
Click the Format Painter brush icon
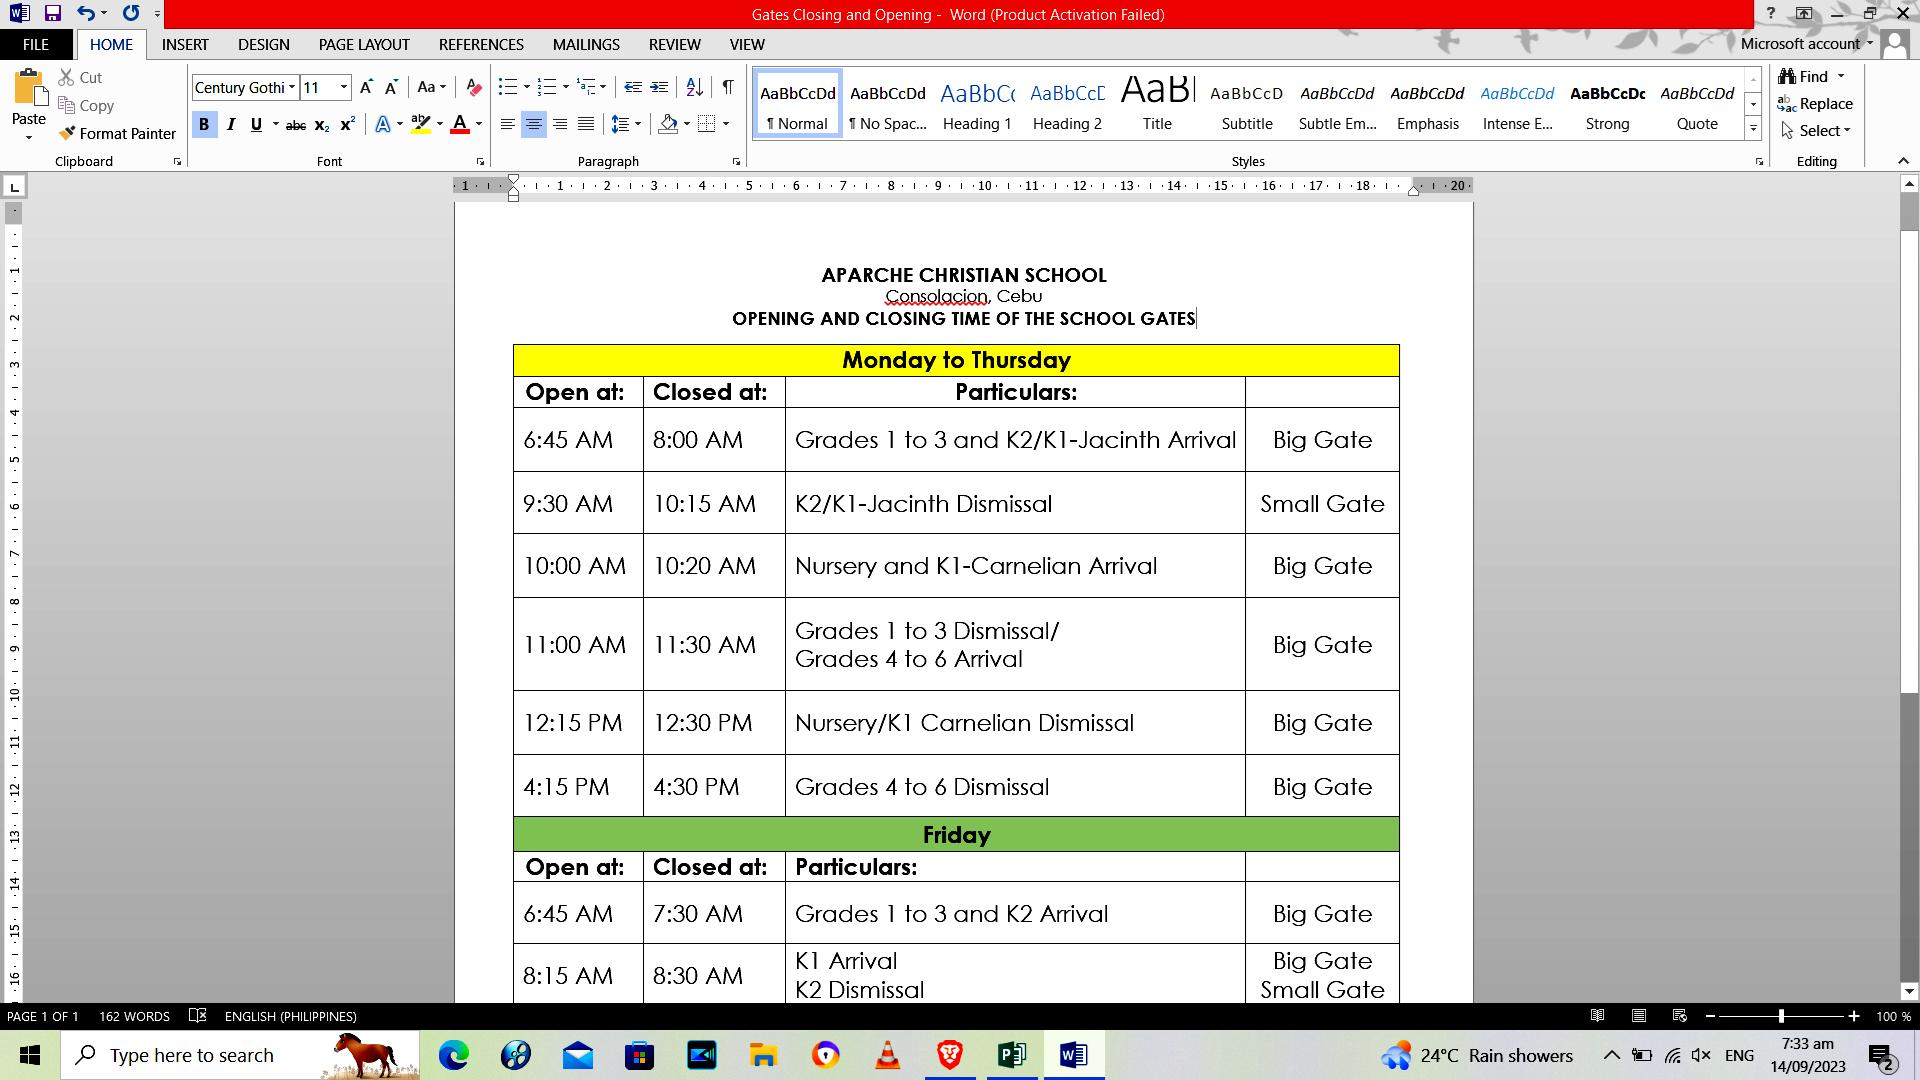click(67, 133)
